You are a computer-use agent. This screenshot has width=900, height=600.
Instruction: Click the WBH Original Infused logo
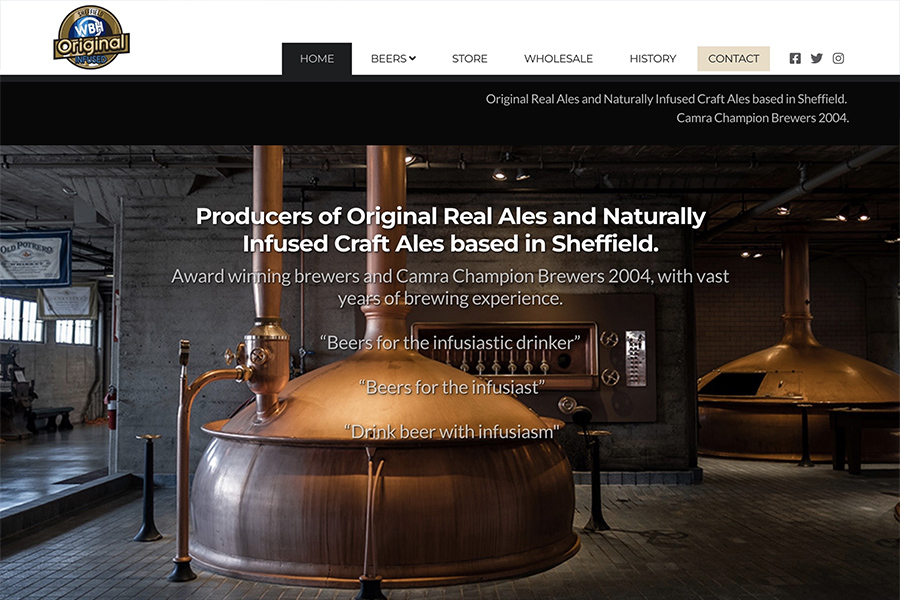(x=92, y=38)
